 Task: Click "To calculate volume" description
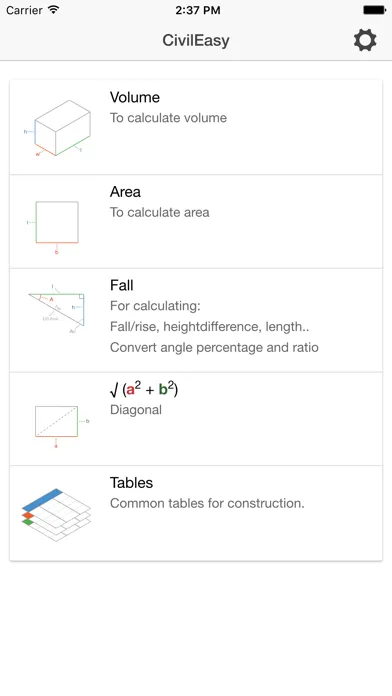[x=168, y=118]
